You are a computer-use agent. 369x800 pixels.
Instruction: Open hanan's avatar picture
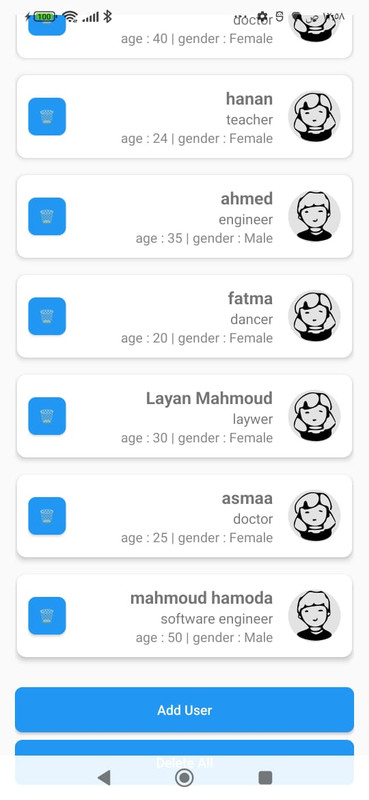click(314, 116)
